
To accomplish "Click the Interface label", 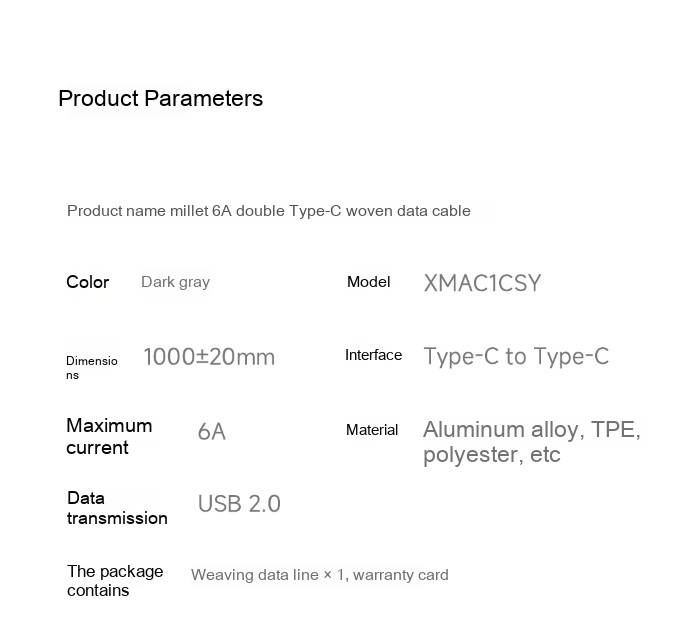I will pos(374,355).
